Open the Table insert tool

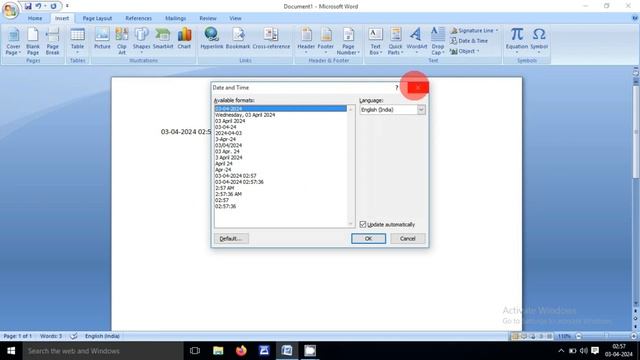pos(77,41)
